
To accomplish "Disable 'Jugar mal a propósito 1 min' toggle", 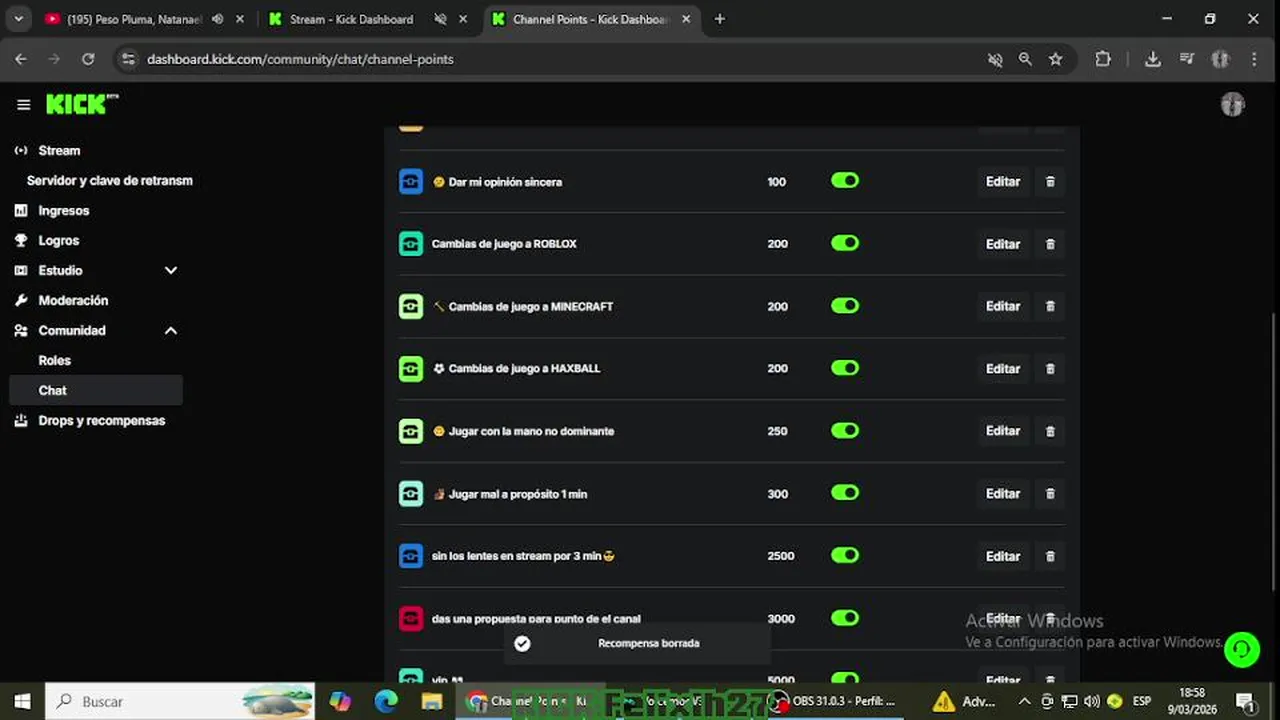I will point(845,493).
